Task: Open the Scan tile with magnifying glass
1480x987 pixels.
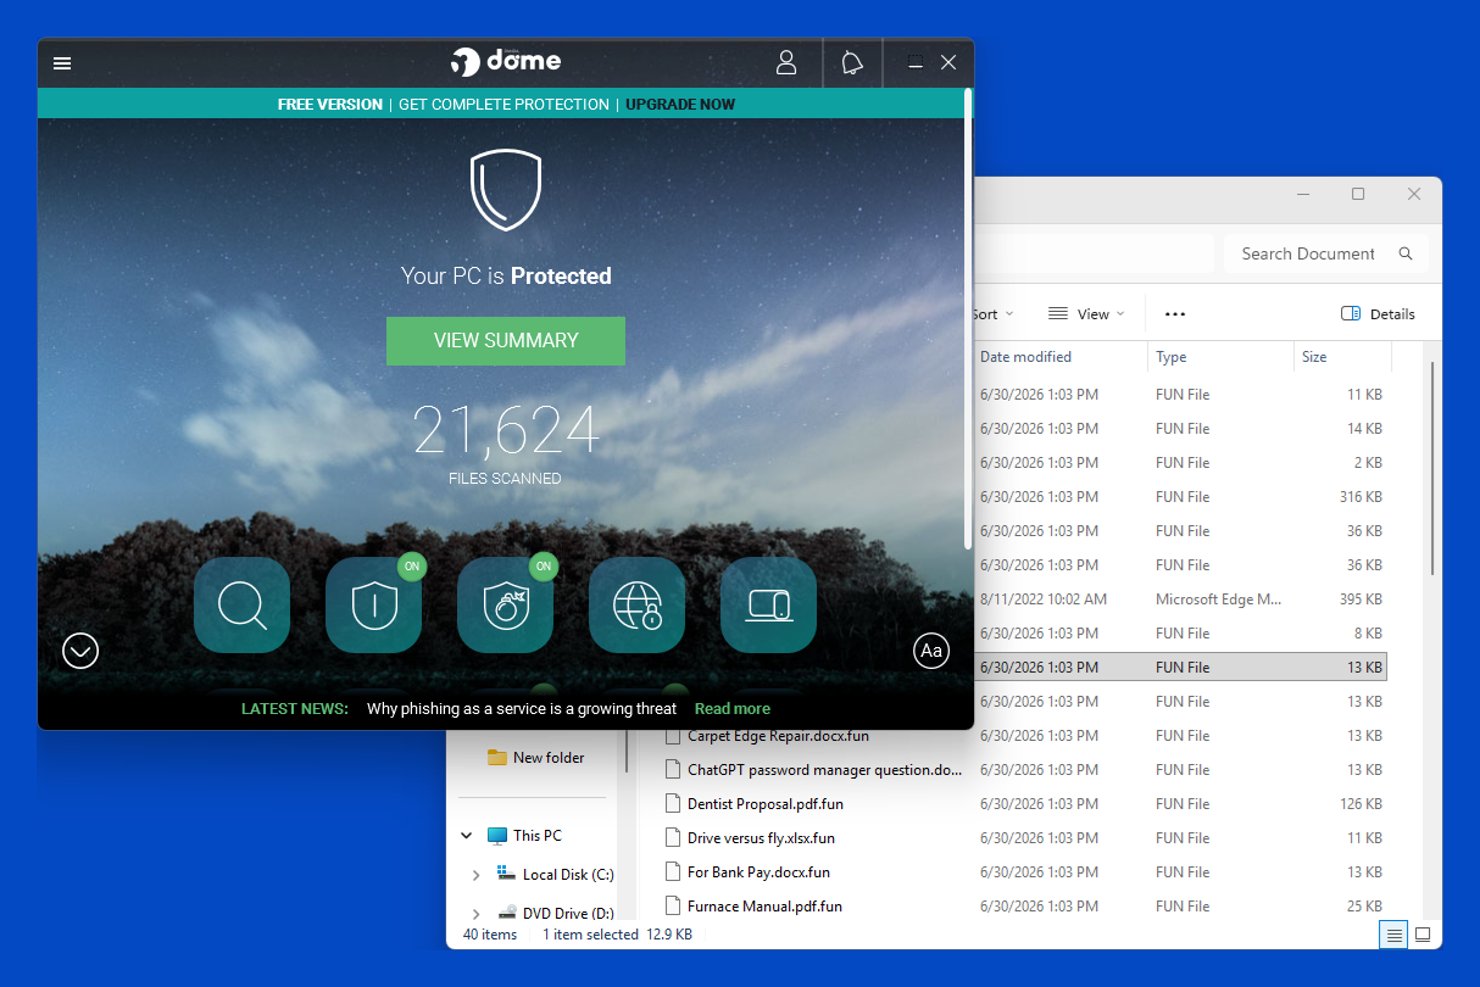Action: tap(242, 605)
